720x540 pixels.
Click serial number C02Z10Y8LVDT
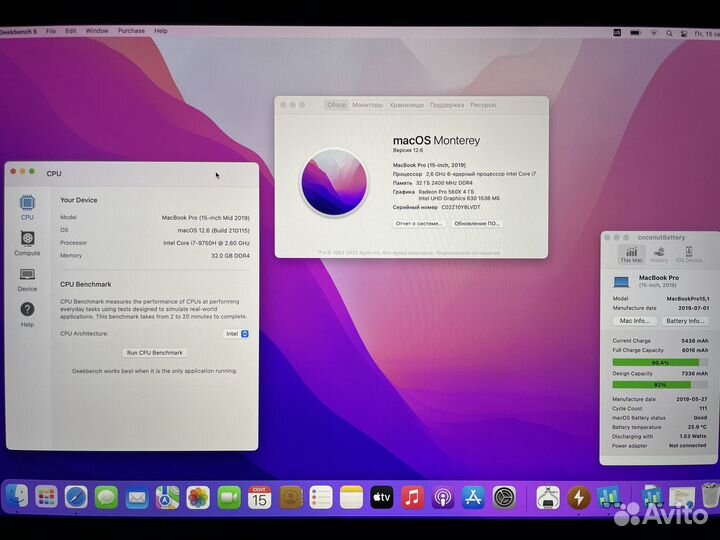(461, 208)
